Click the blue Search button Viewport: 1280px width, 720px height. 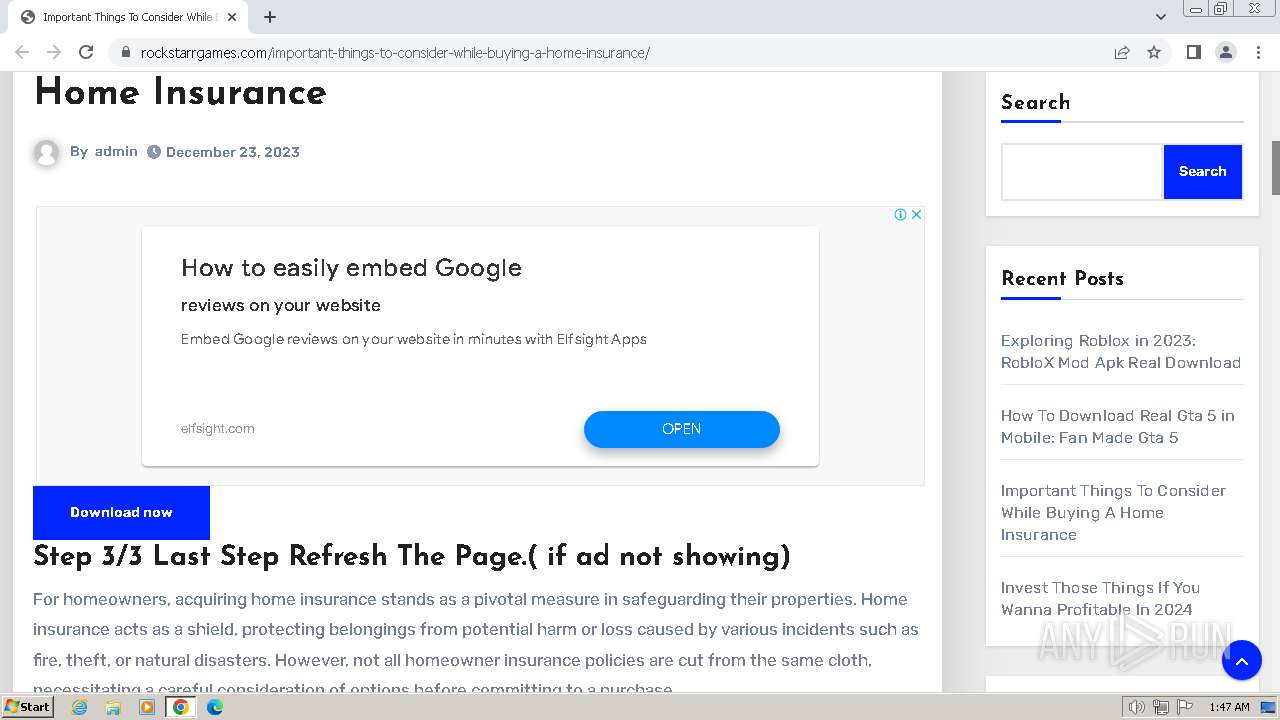1202,172
